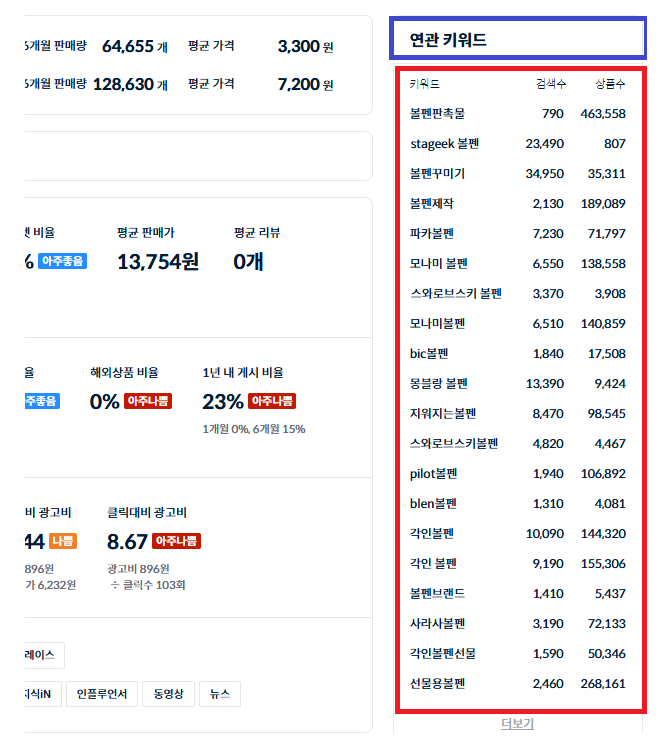Switch to the 뉴스 tab button
Image resolution: width=660 pixels, height=740 pixels.
(x=220, y=694)
